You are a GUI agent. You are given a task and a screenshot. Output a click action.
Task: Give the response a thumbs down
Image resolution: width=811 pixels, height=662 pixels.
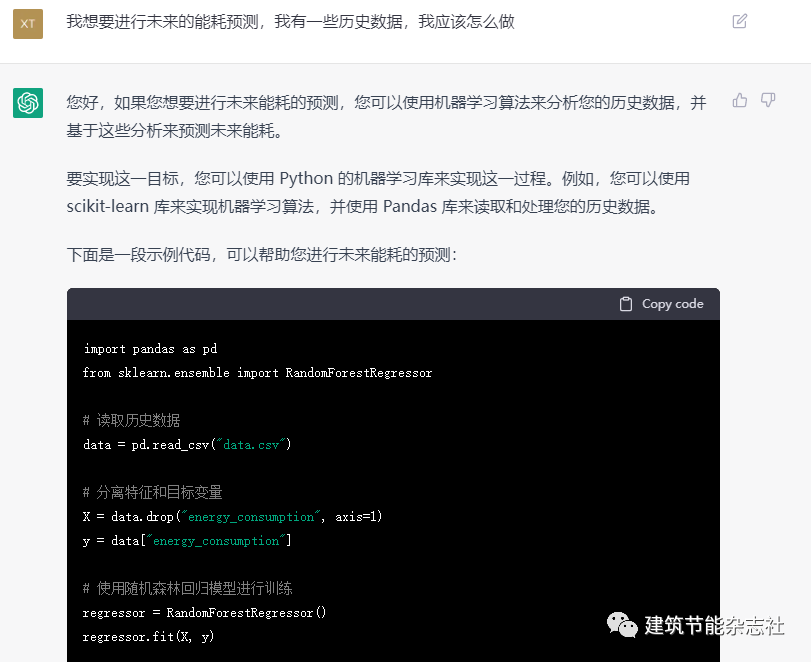[768, 100]
